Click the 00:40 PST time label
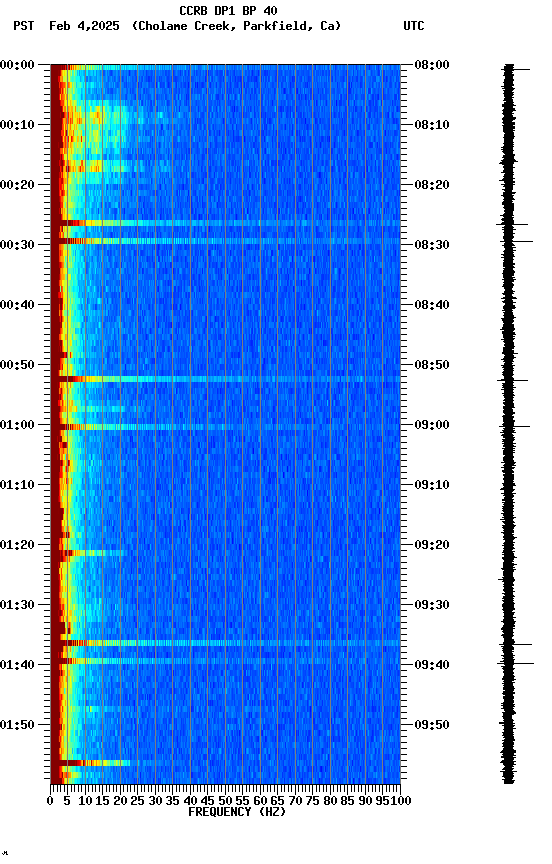This screenshot has width=552, height=864. point(17,305)
